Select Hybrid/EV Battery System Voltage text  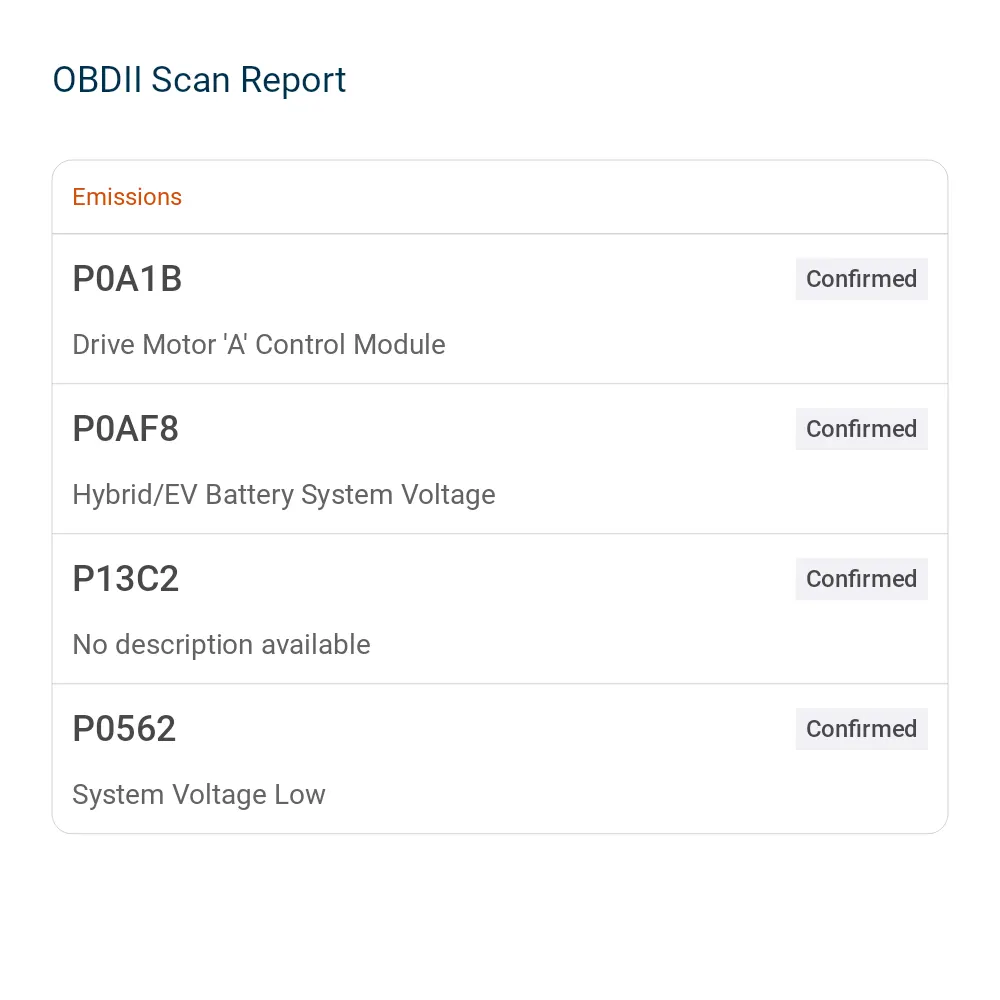pyautogui.click(x=284, y=495)
